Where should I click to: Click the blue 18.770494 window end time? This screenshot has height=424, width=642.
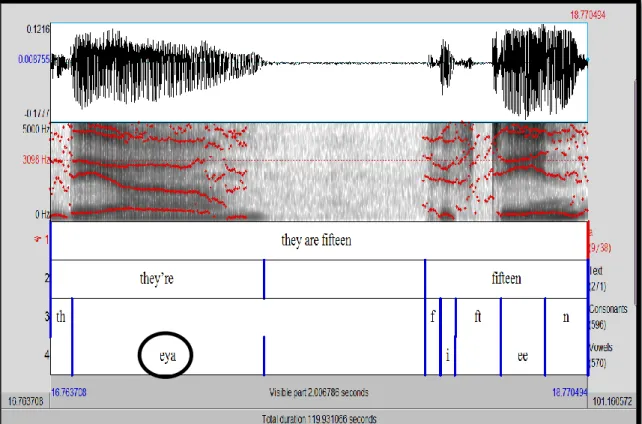point(570,392)
